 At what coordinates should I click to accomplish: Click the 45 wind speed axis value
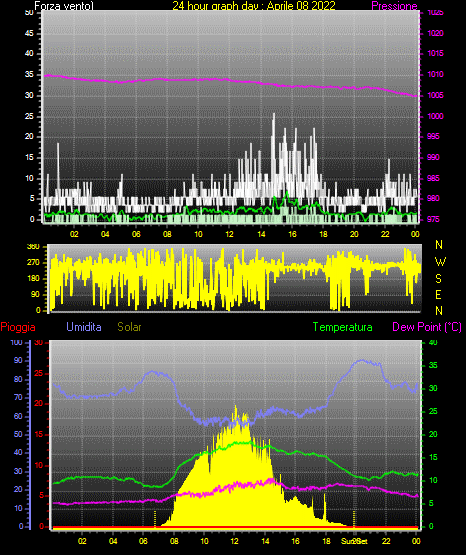[x=29, y=33]
